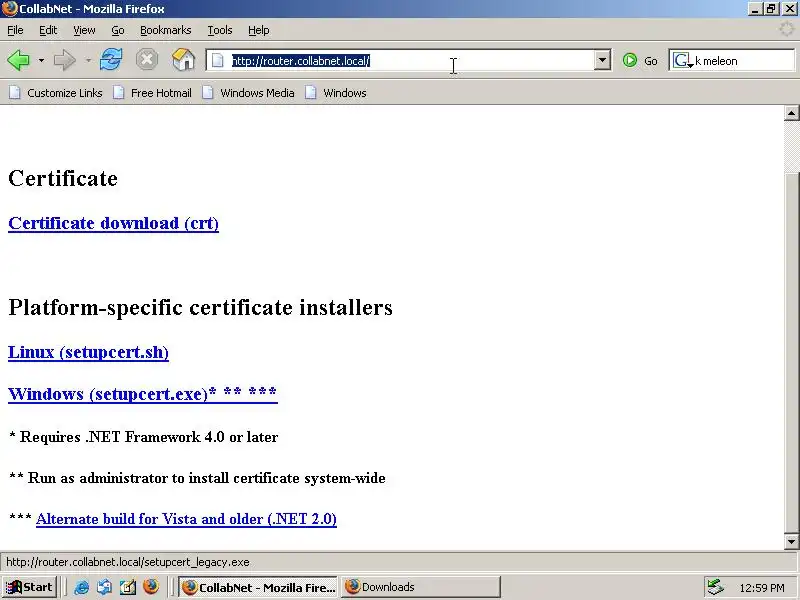Image resolution: width=800 pixels, height=600 pixels.
Task: Click the vertical scrollbar thumb
Action: coord(791,352)
